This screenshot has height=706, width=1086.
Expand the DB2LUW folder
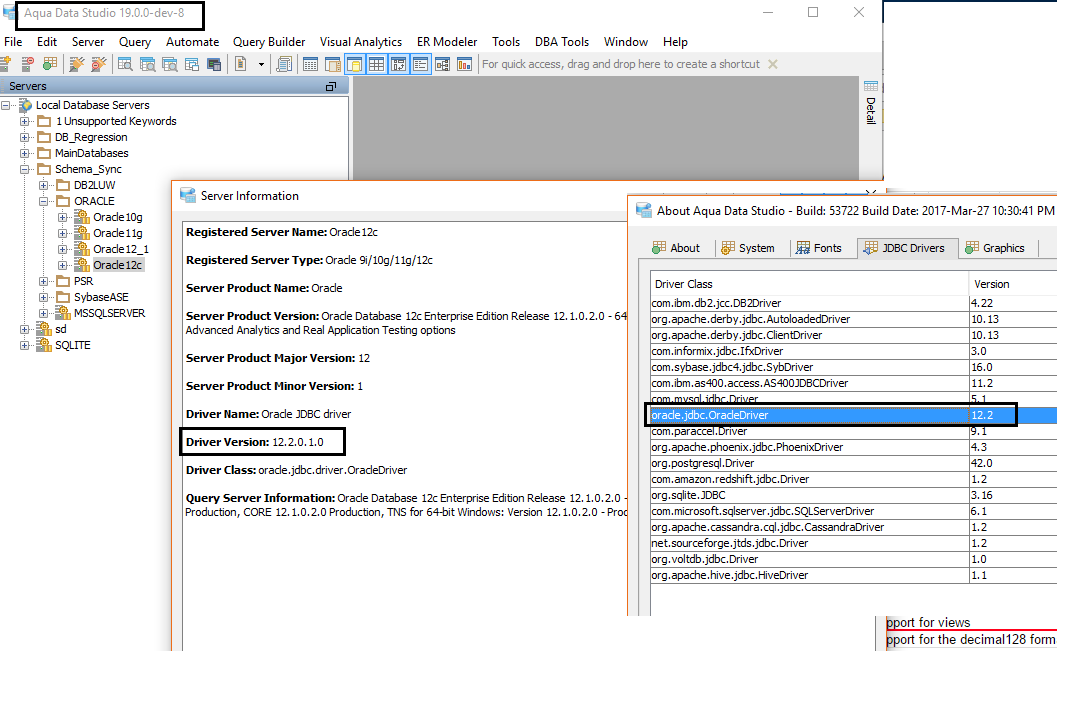44,185
